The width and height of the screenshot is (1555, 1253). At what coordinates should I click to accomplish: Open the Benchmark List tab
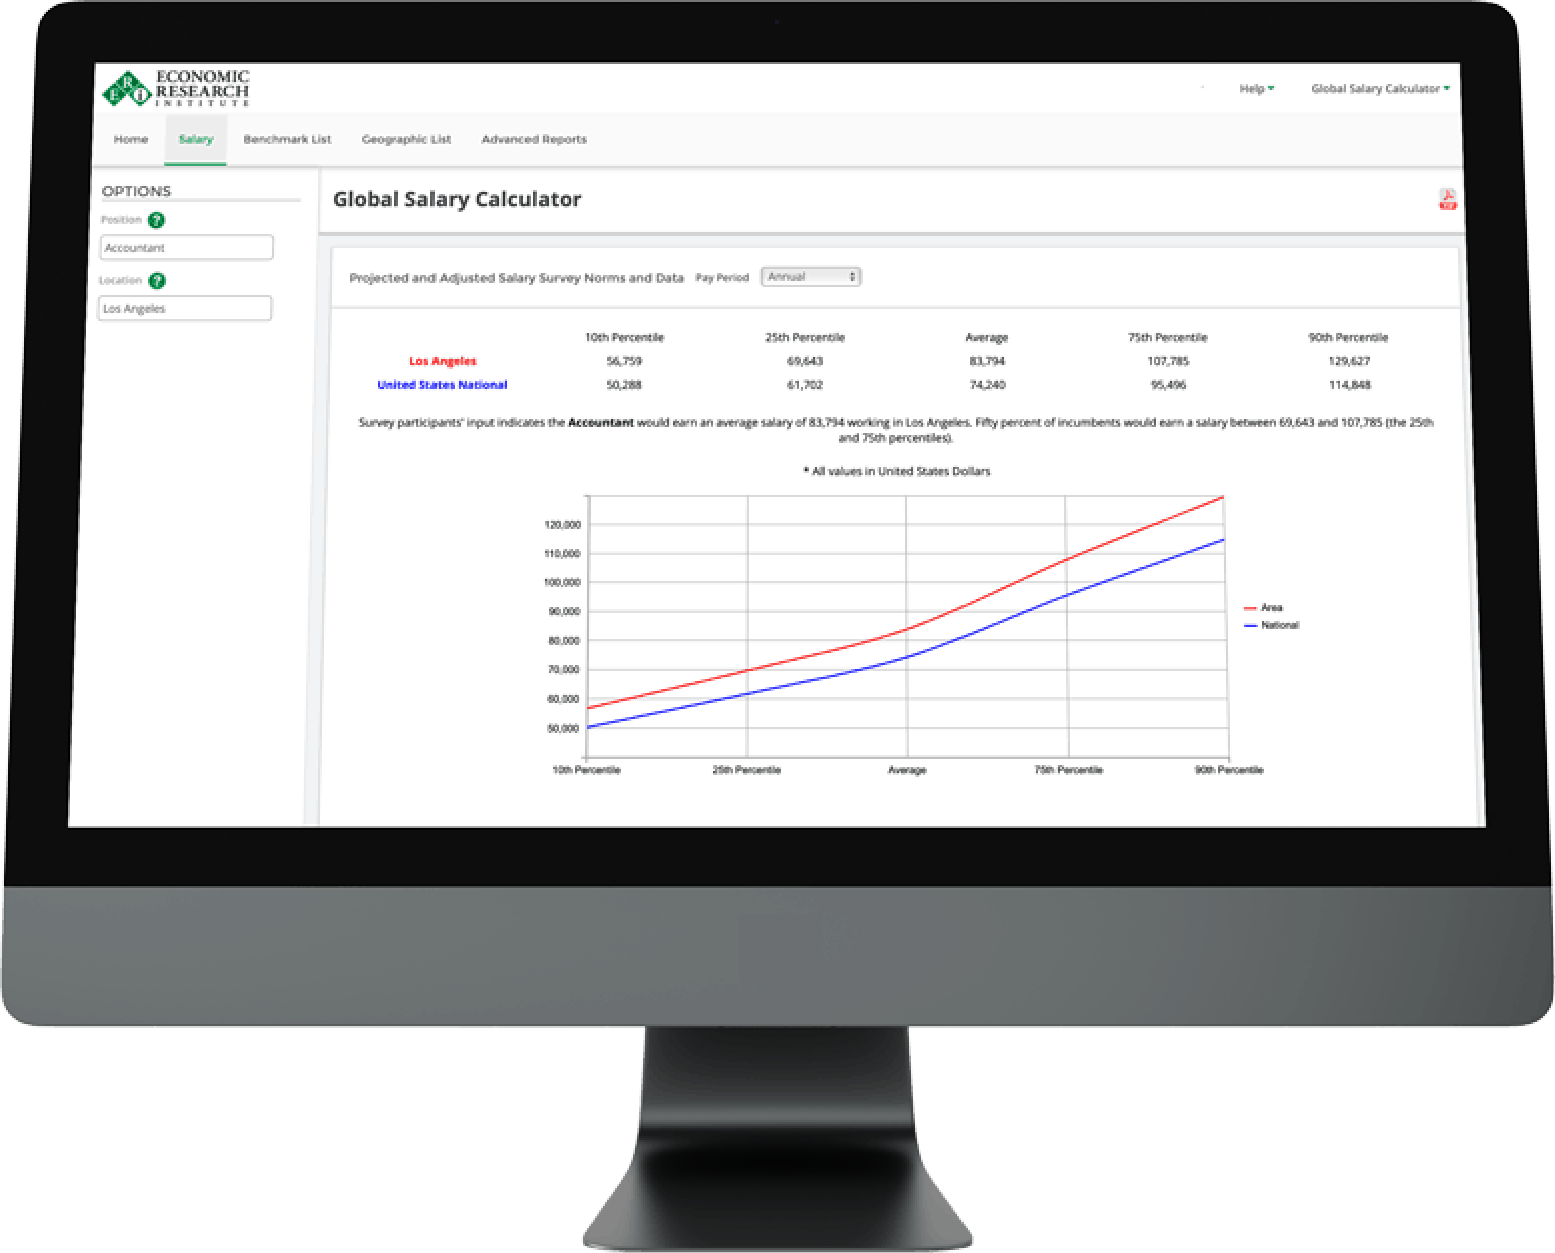[287, 139]
